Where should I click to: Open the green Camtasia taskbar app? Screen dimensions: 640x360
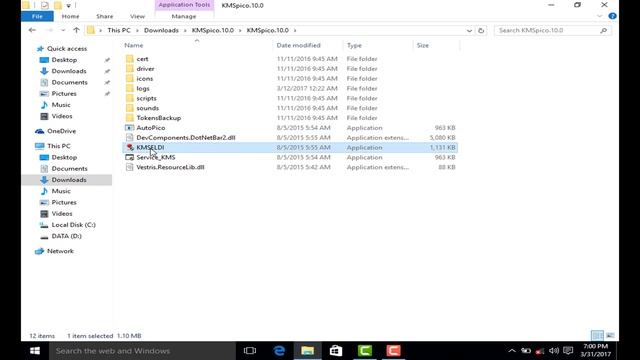click(364, 351)
